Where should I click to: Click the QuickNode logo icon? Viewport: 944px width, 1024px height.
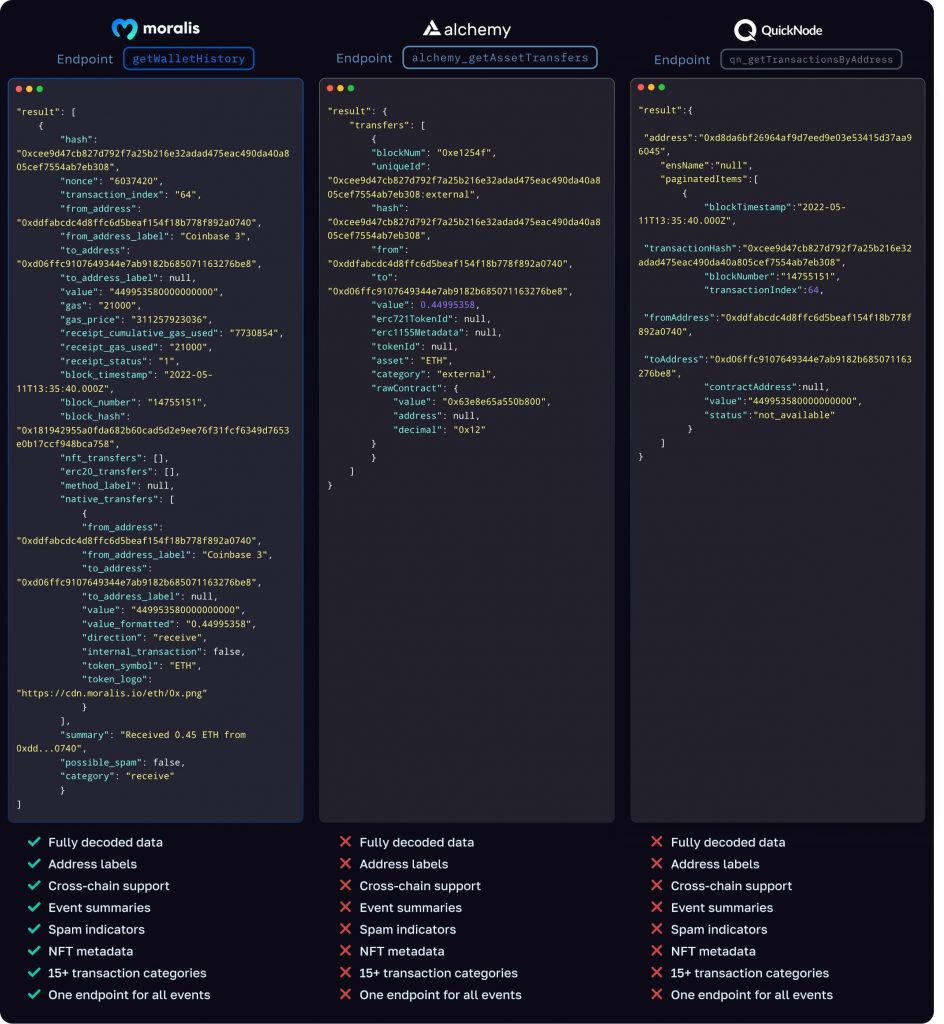pos(745,29)
